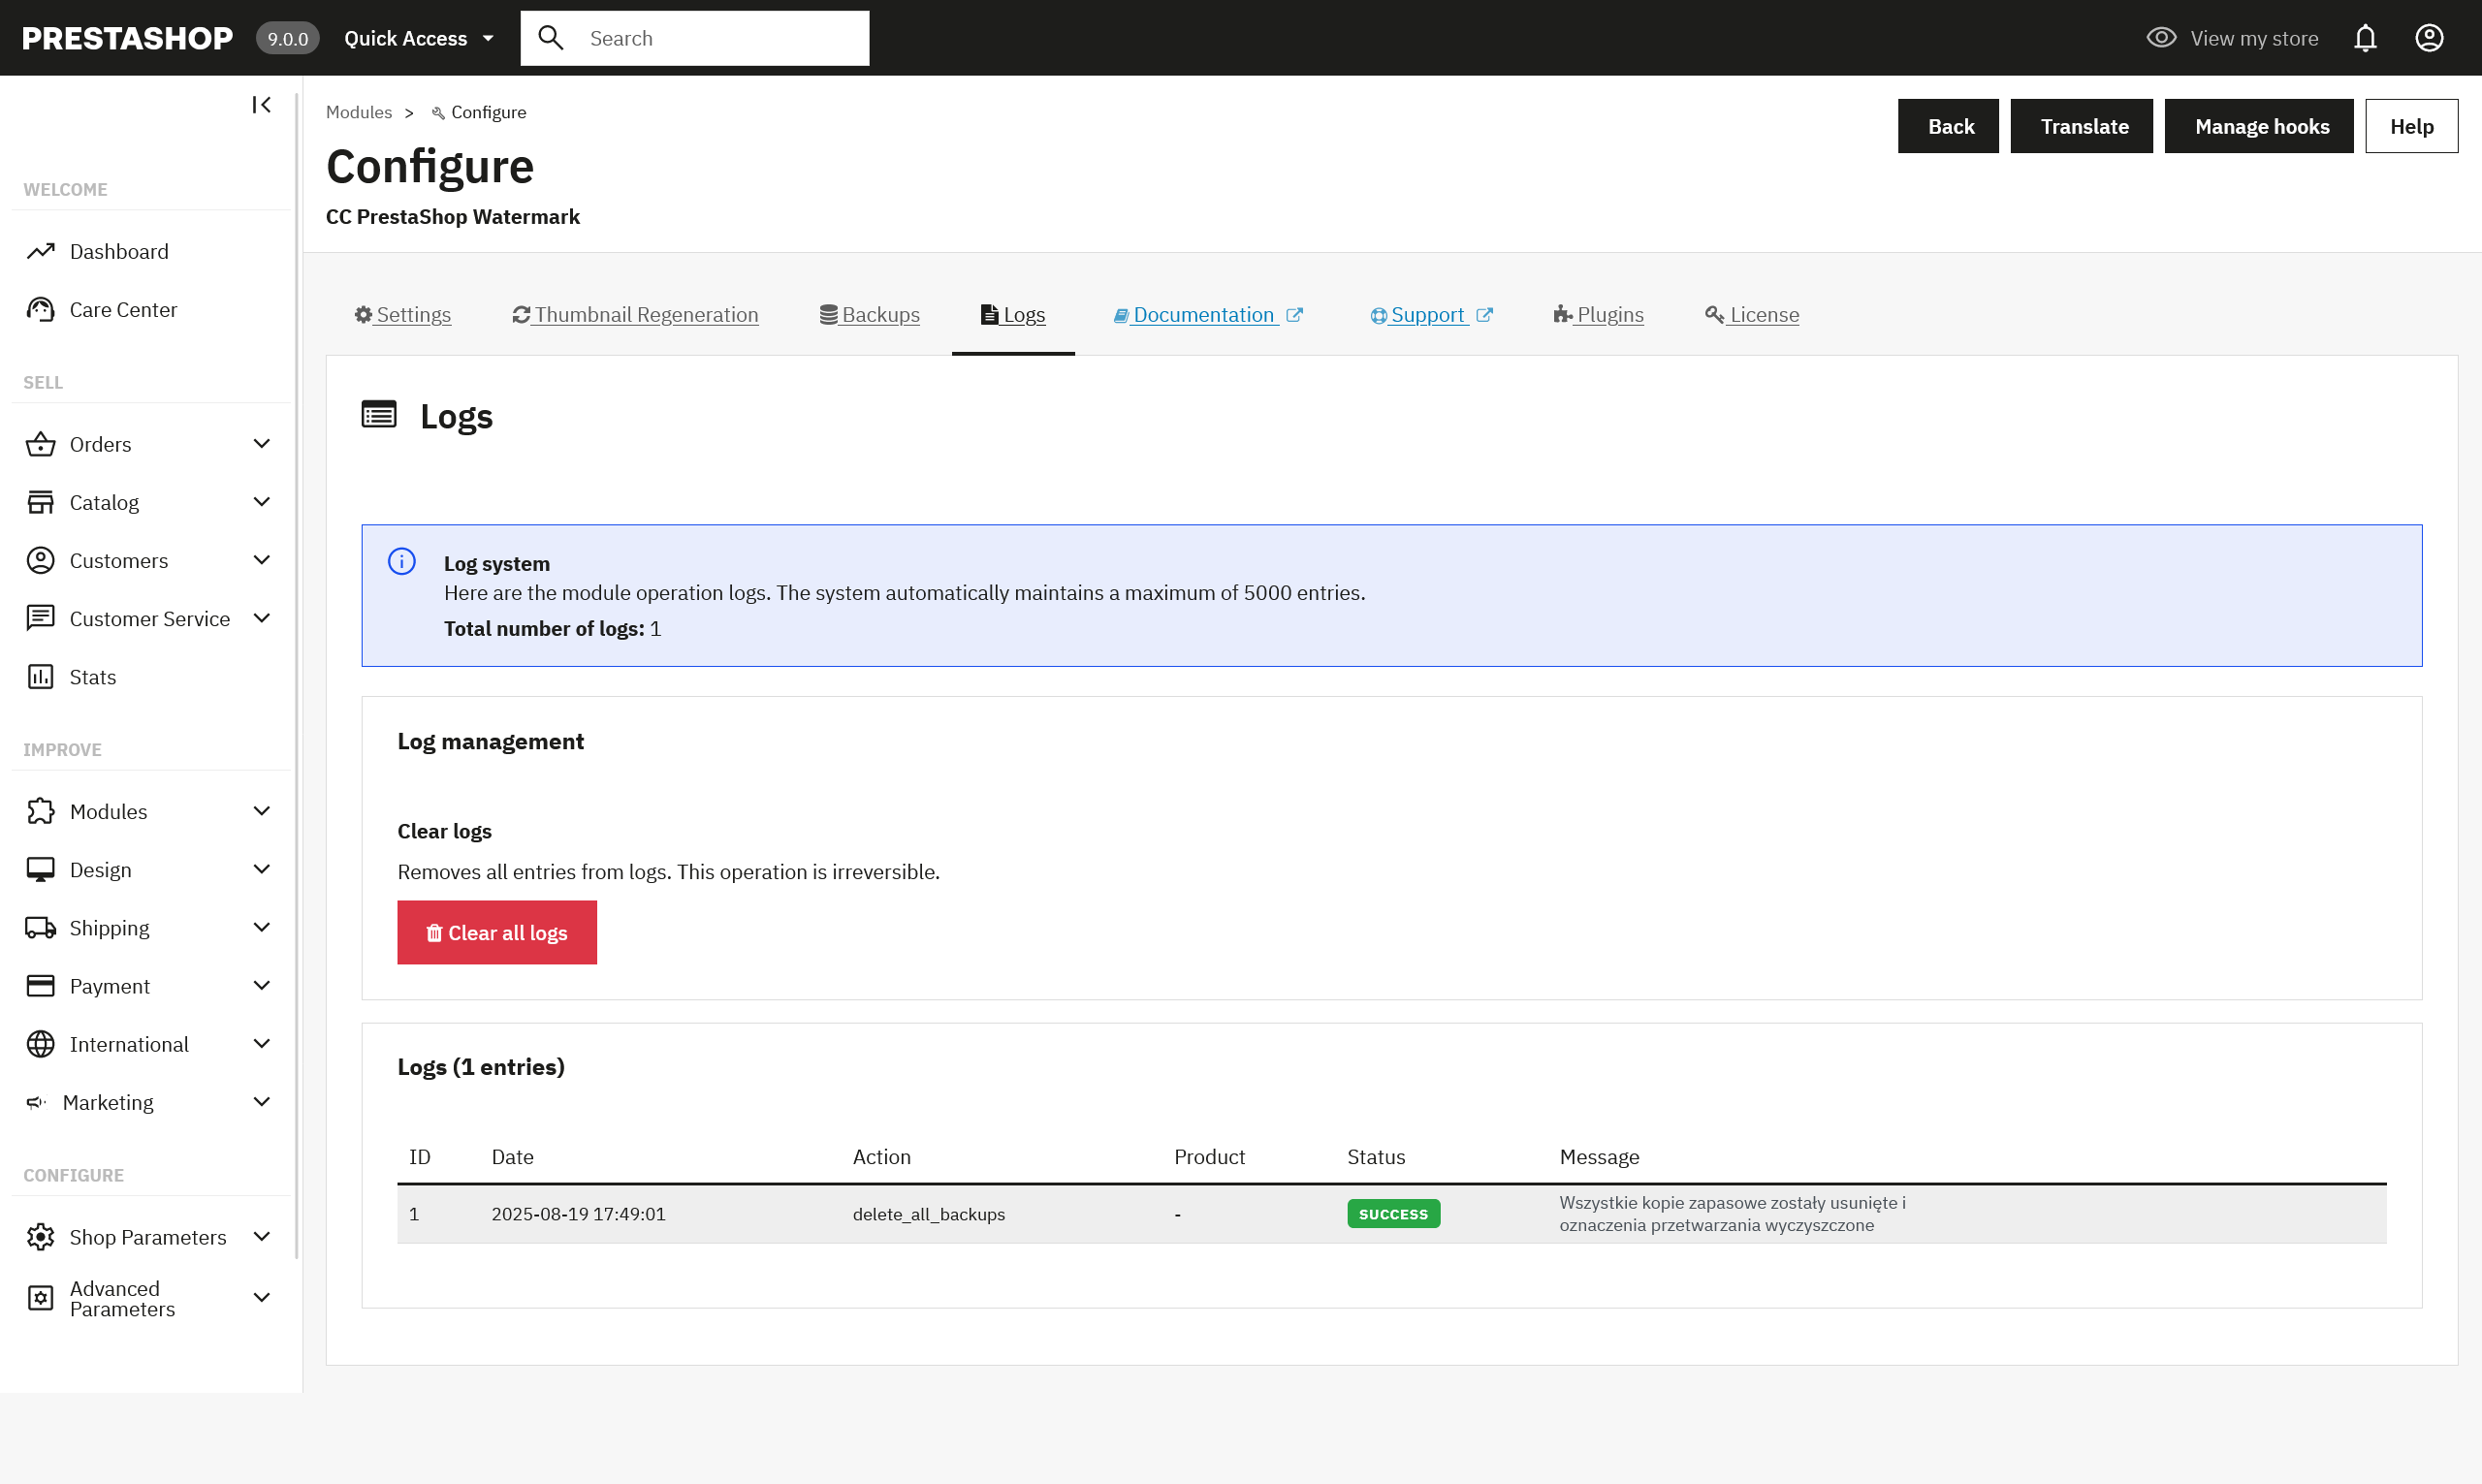
Task: Click the Log system info icon
Action: point(402,562)
